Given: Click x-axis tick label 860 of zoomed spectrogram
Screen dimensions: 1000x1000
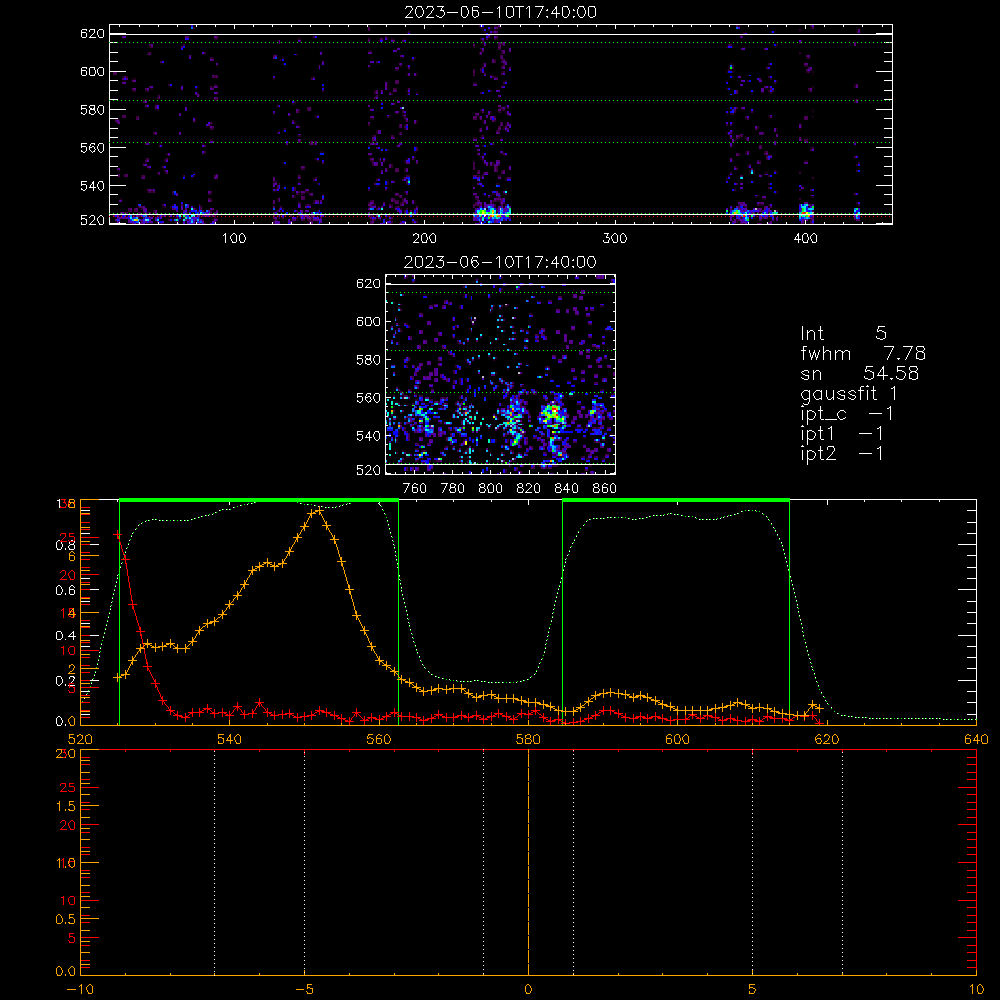Looking at the screenshot, I should (605, 489).
